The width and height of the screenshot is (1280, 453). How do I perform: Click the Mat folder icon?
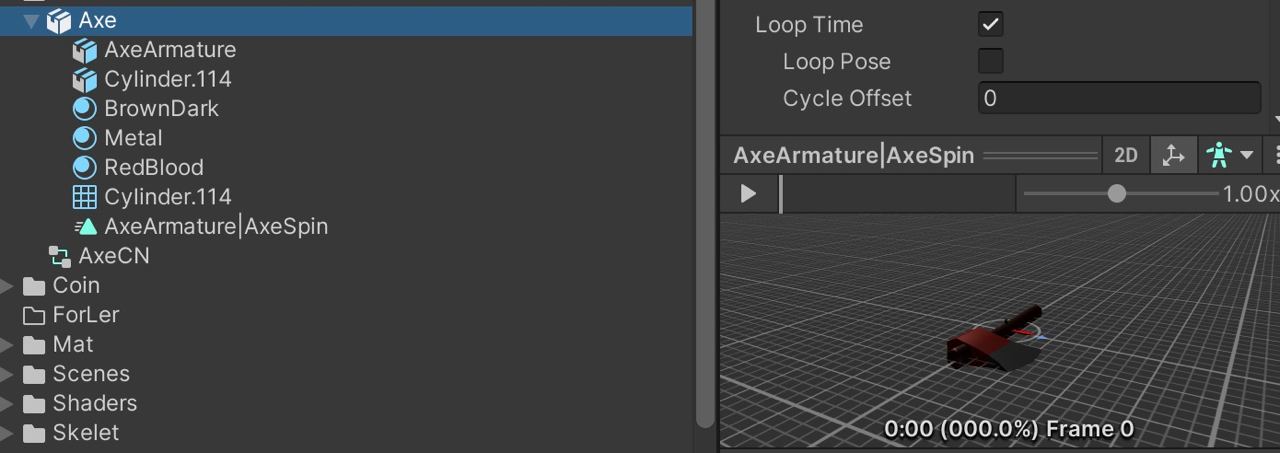click(x=34, y=345)
